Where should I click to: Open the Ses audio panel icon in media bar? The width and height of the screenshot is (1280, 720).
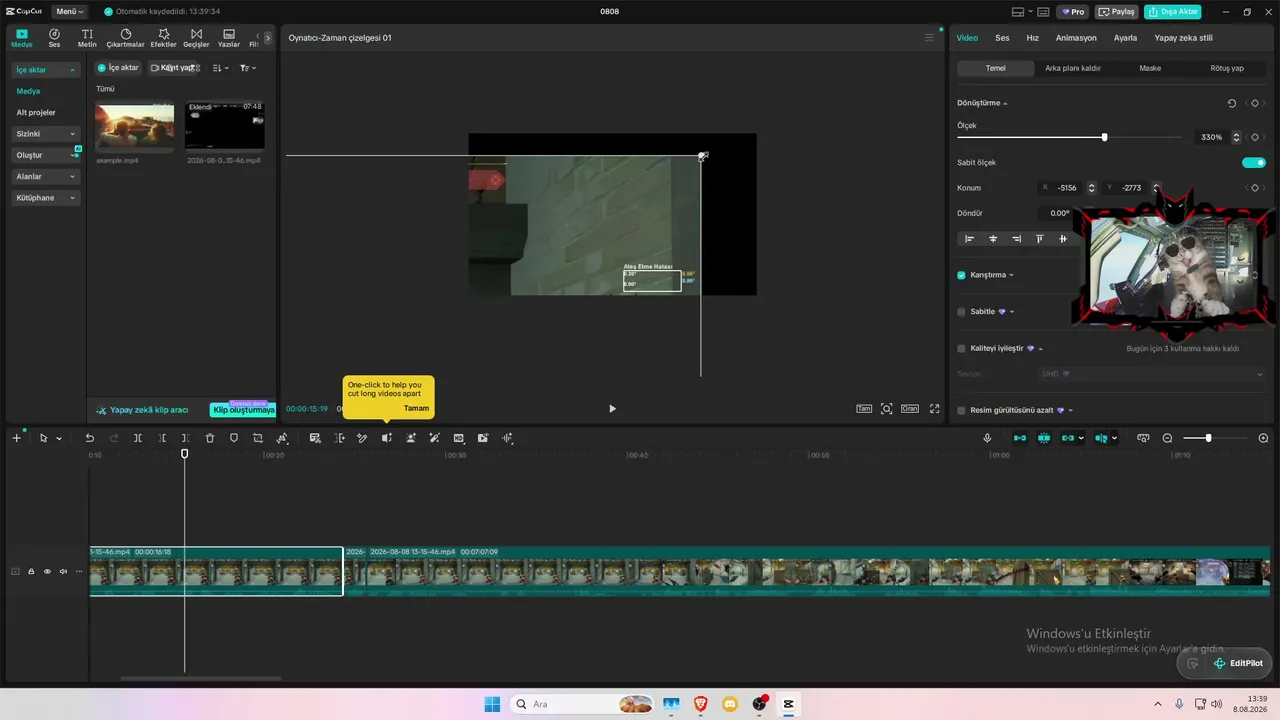[x=54, y=37]
